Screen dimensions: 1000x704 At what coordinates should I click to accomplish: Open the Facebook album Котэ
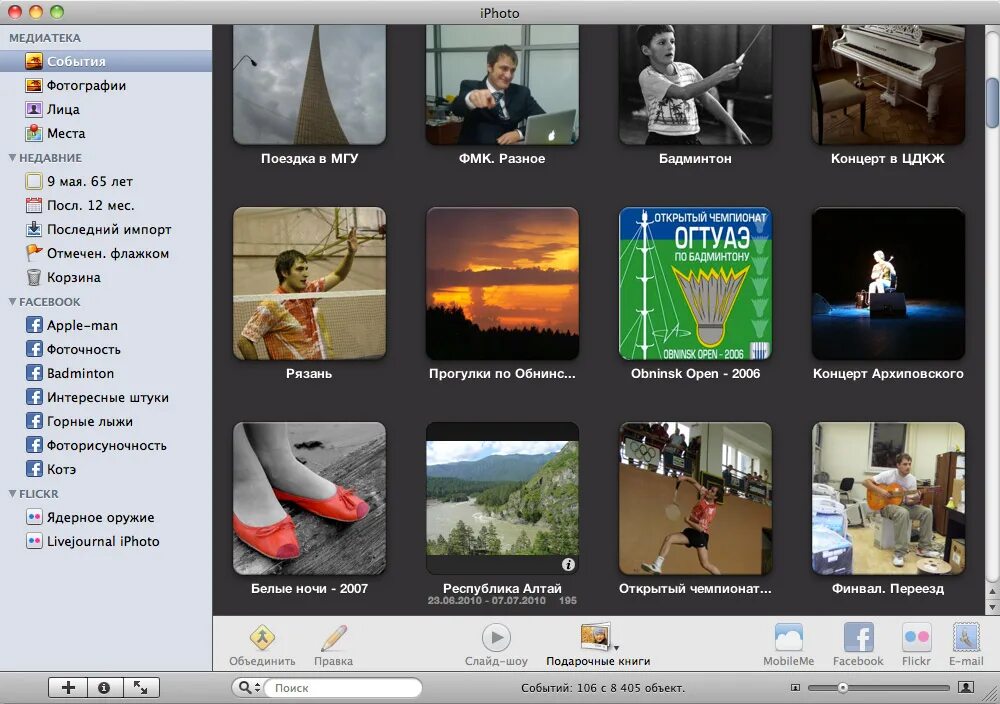click(106, 469)
